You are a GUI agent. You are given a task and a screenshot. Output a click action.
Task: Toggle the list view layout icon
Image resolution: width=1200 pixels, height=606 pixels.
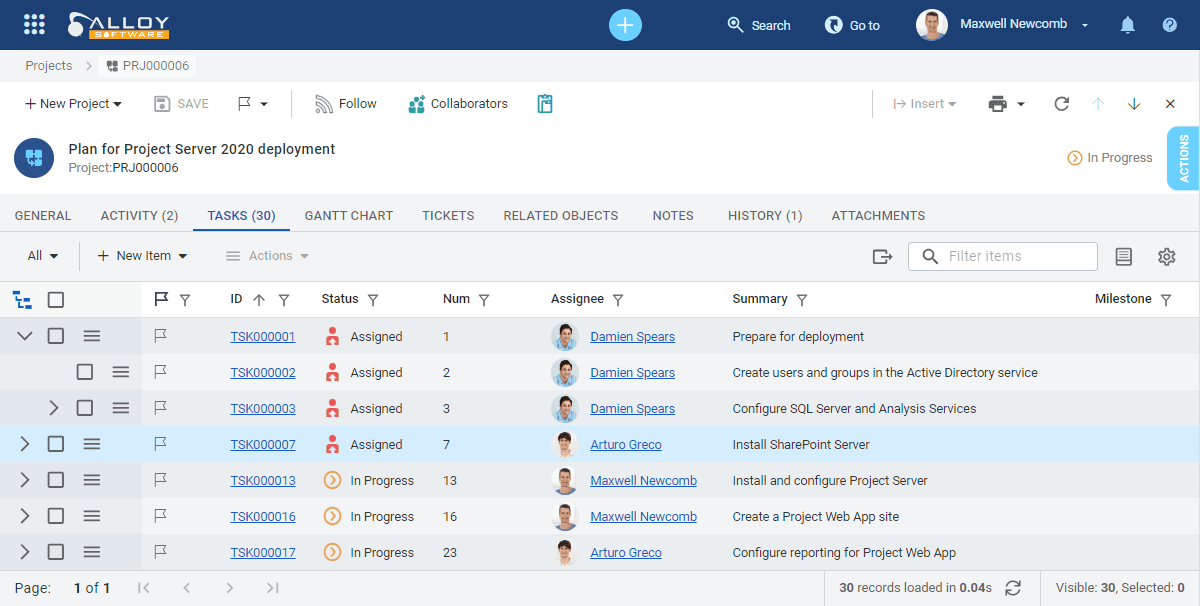click(1124, 257)
